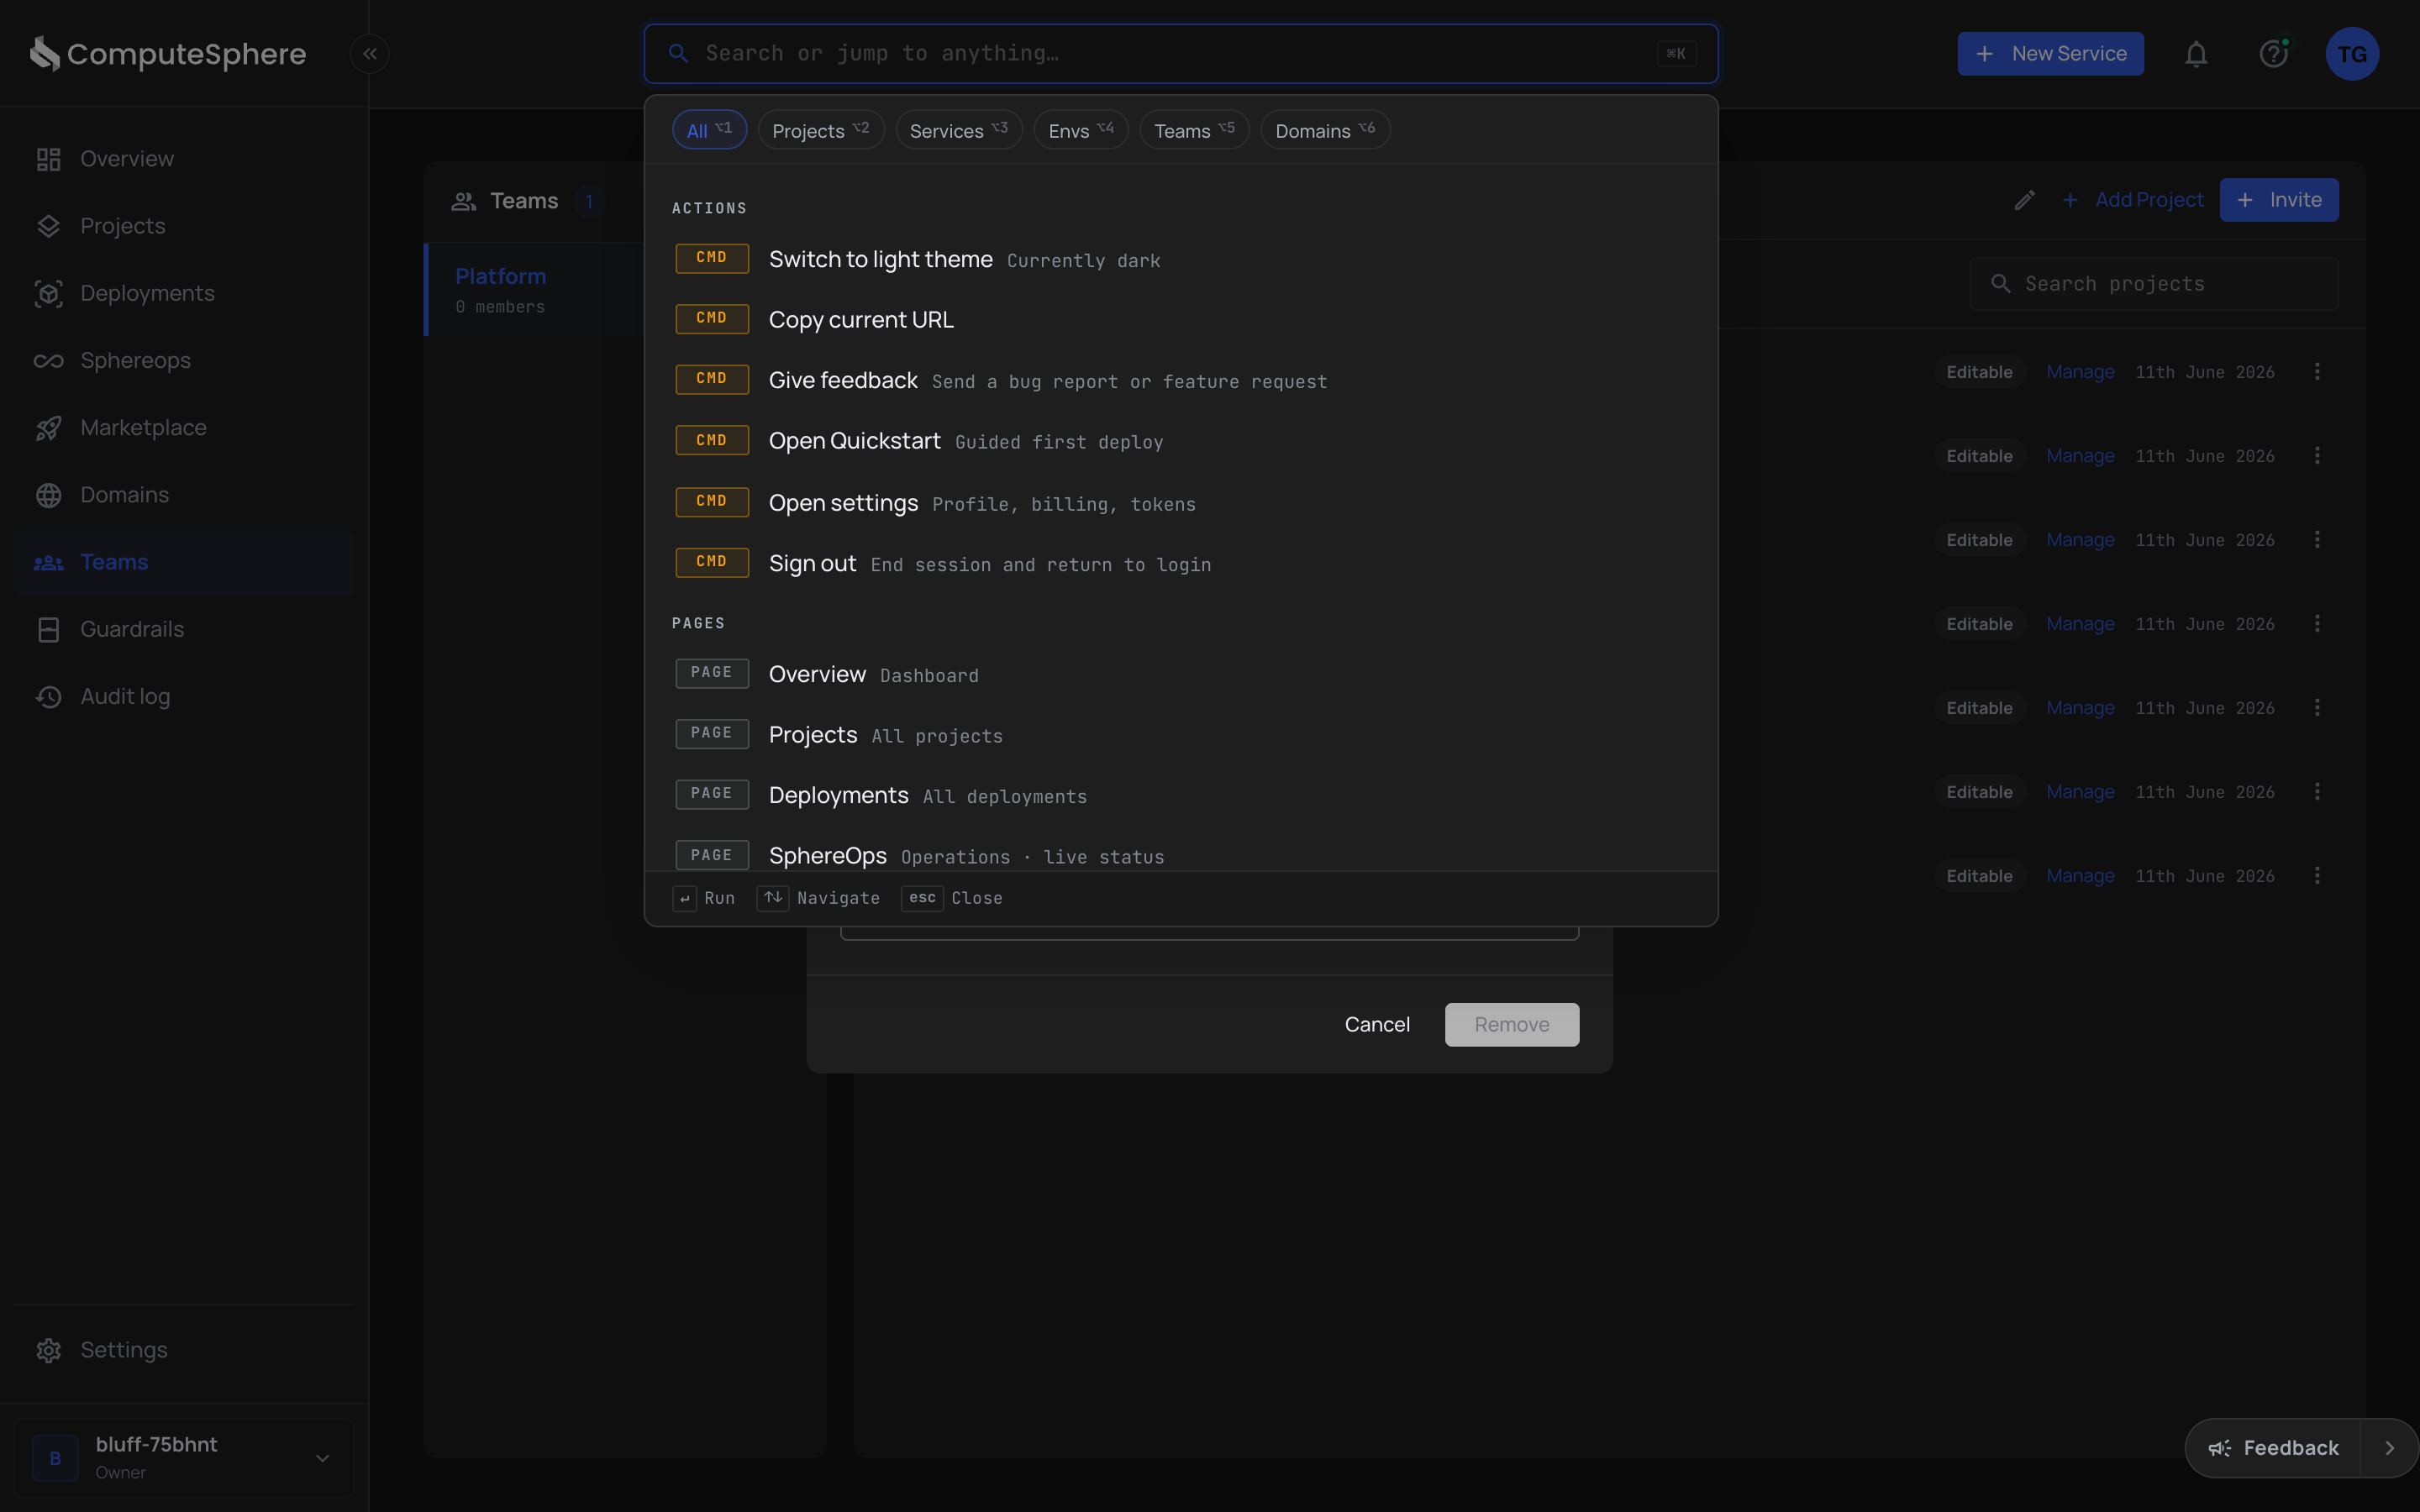Click the Invite button
The height and width of the screenshot is (1512, 2420).
pyautogui.click(x=2279, y=200)
